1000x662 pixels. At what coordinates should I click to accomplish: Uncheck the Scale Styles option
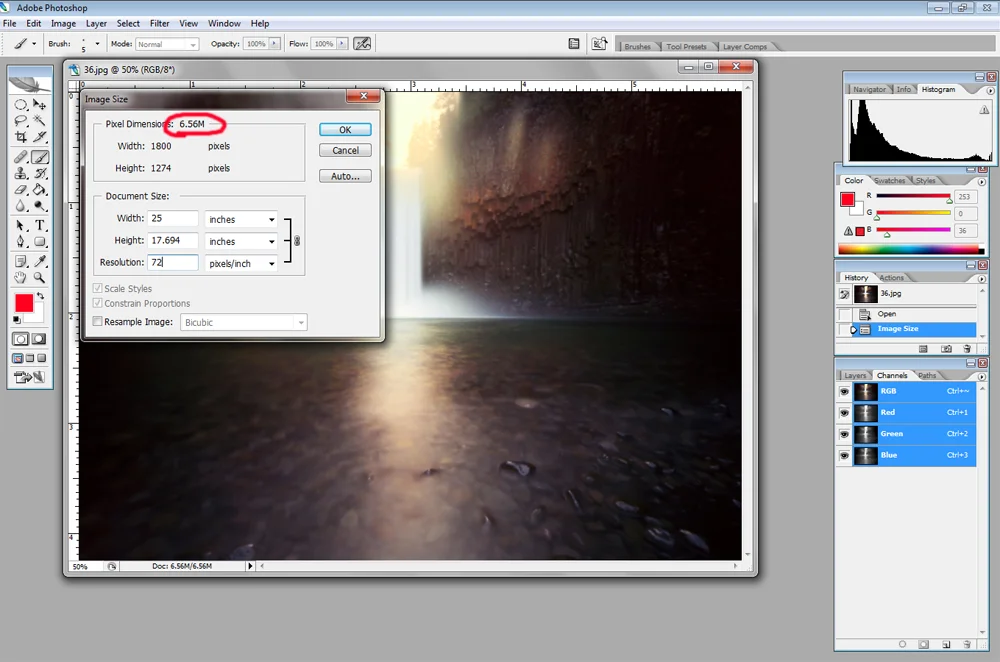pyautogui.click(x=97, y=288)
